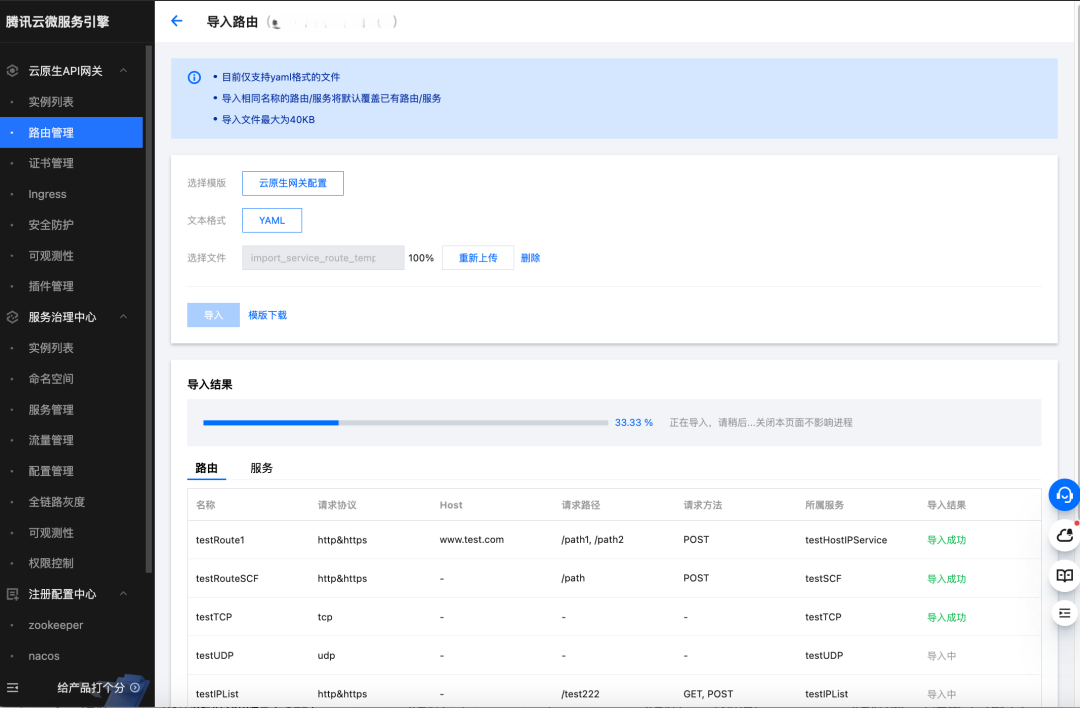Click the sidebar vertical scrollbar
Image resolution: width=1080 pixels, height=708 pixels.
149,309
